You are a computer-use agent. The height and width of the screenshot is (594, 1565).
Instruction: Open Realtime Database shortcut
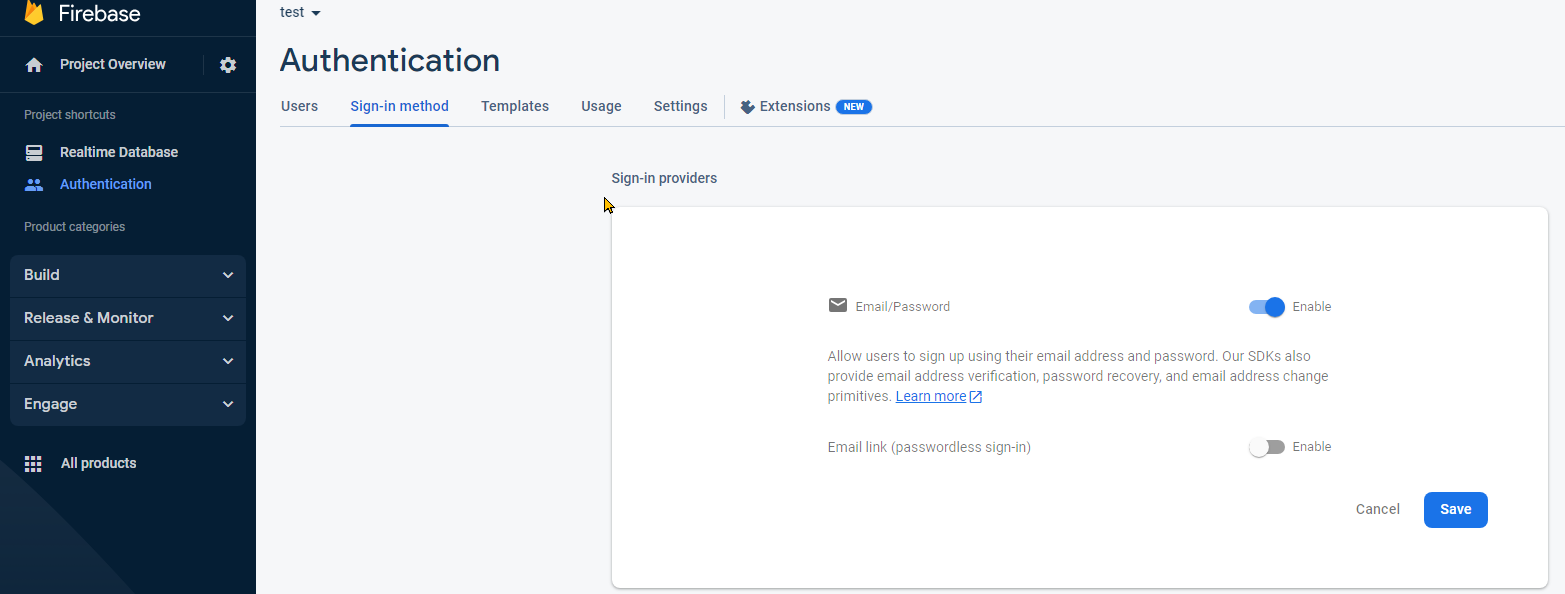pyautogui.click(x=119, y=153)
